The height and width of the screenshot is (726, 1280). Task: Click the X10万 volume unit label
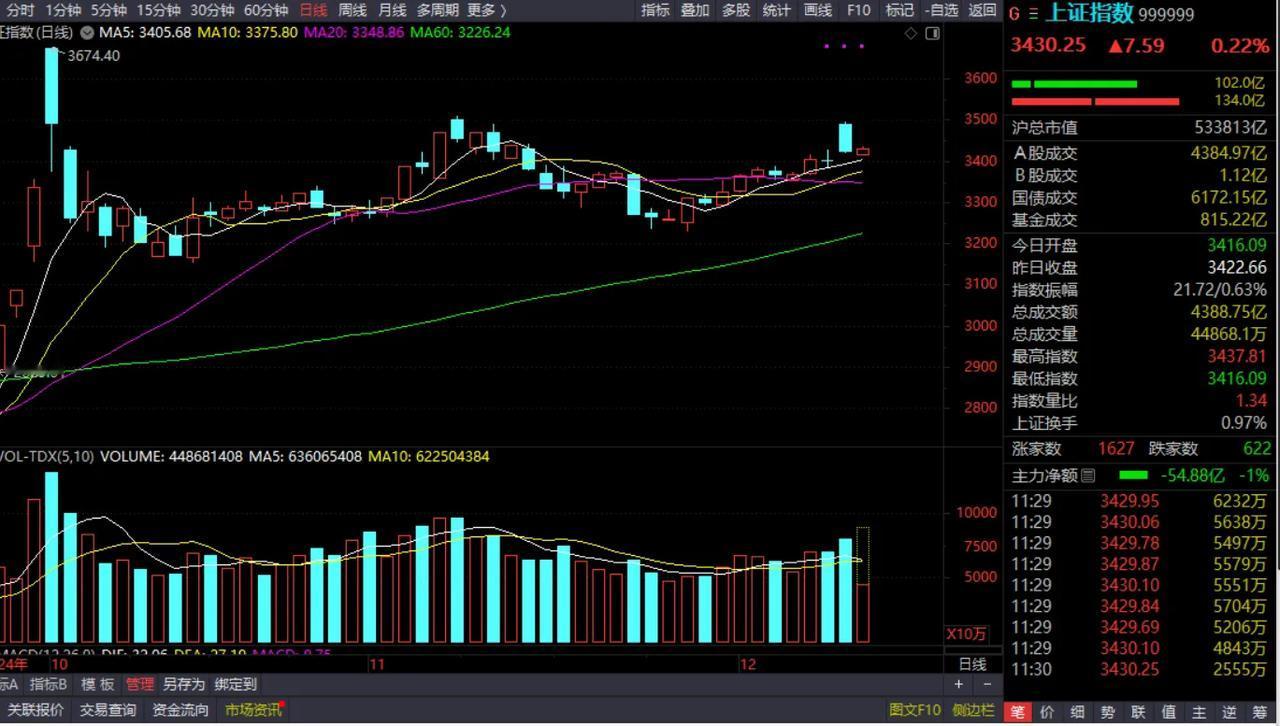click(x=967, y=634)
